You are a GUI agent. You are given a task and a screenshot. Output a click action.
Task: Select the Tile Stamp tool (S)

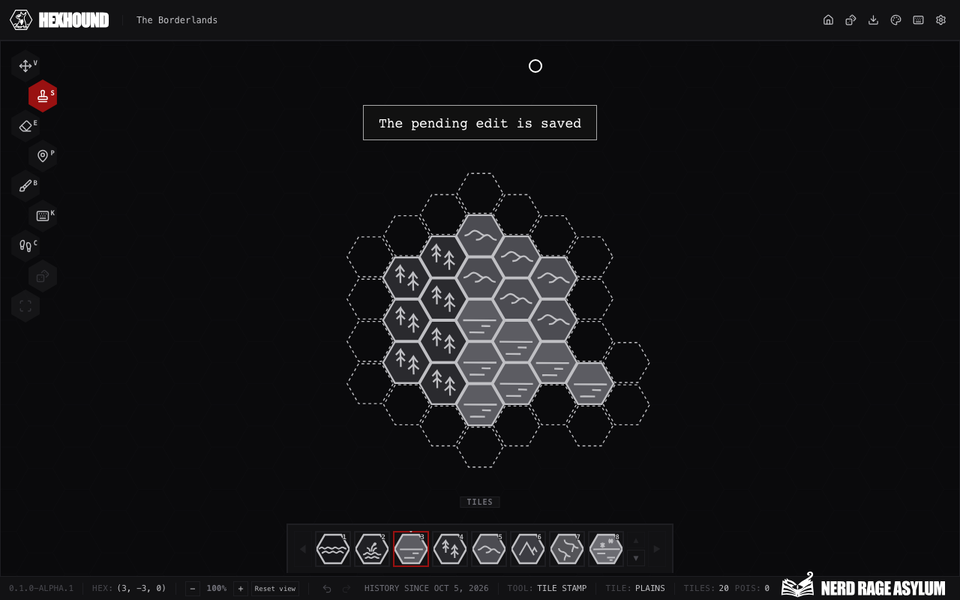(43, 96)
